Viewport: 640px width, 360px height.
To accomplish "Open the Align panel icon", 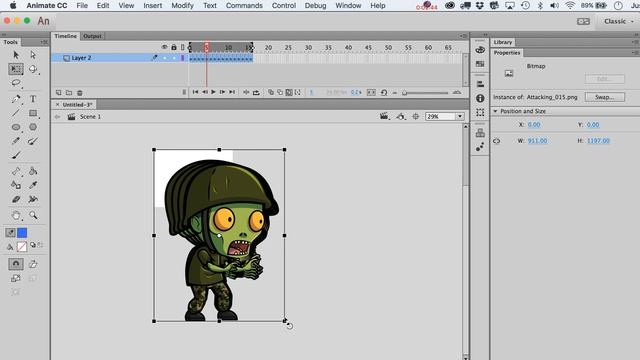I will 480,84.
